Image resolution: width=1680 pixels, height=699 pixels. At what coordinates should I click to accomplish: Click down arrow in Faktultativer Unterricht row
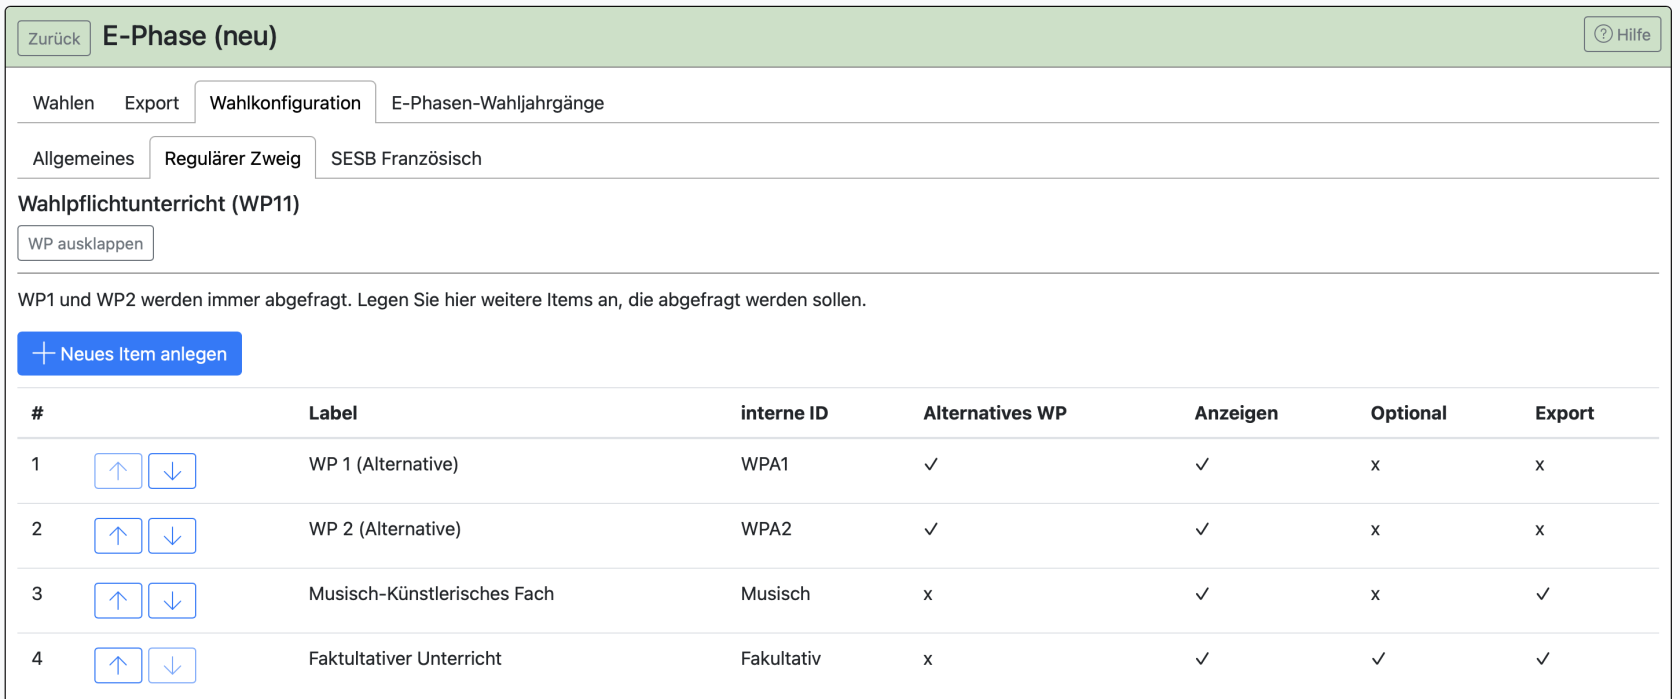tap(172, 665)
